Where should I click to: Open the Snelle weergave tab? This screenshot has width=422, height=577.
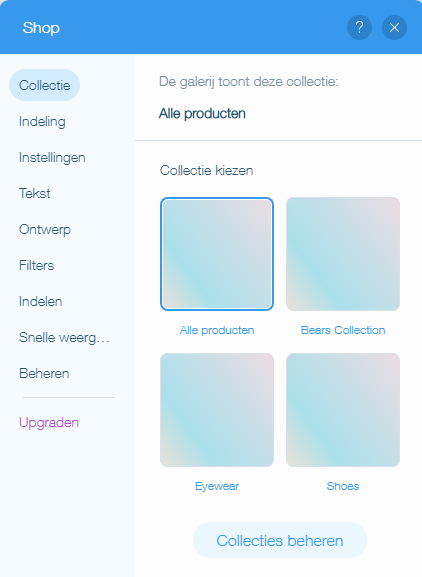coord(64,337)
